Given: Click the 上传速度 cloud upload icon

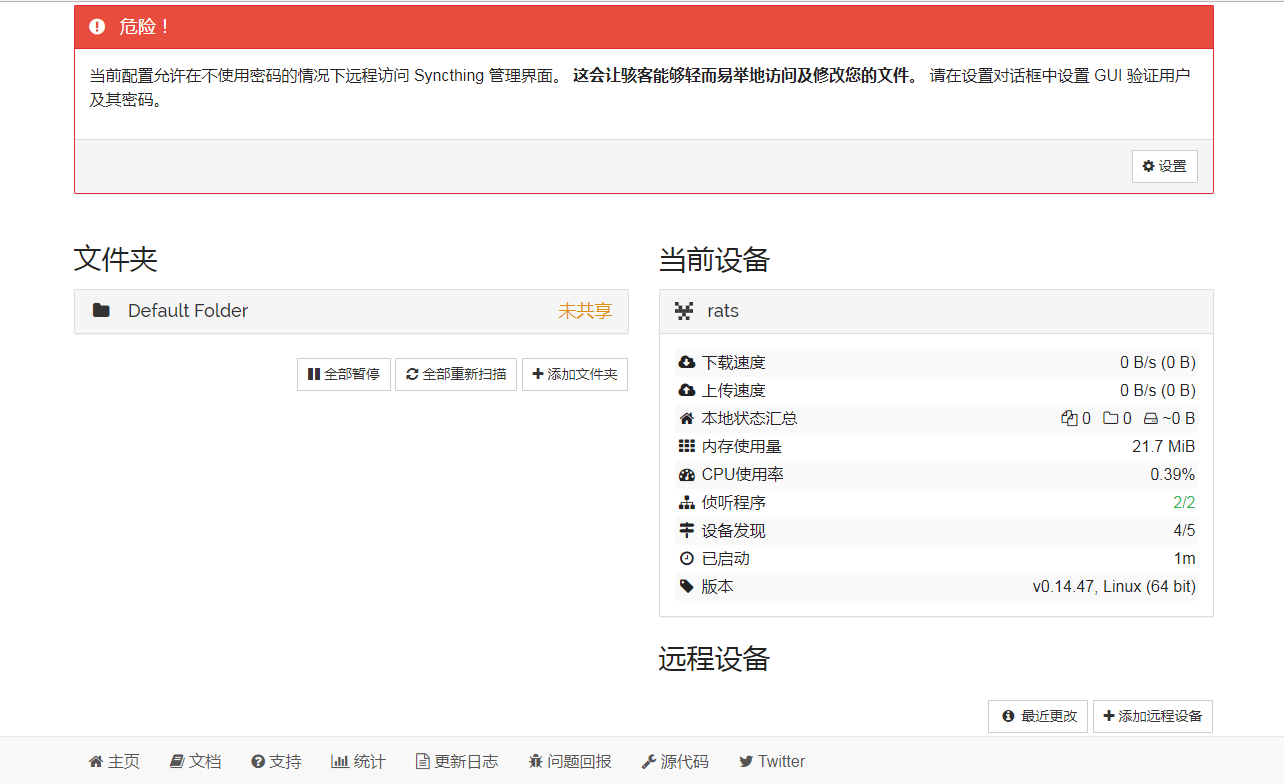Looking at the screenshot, I should pyautogui.click(x=686, y=390).
